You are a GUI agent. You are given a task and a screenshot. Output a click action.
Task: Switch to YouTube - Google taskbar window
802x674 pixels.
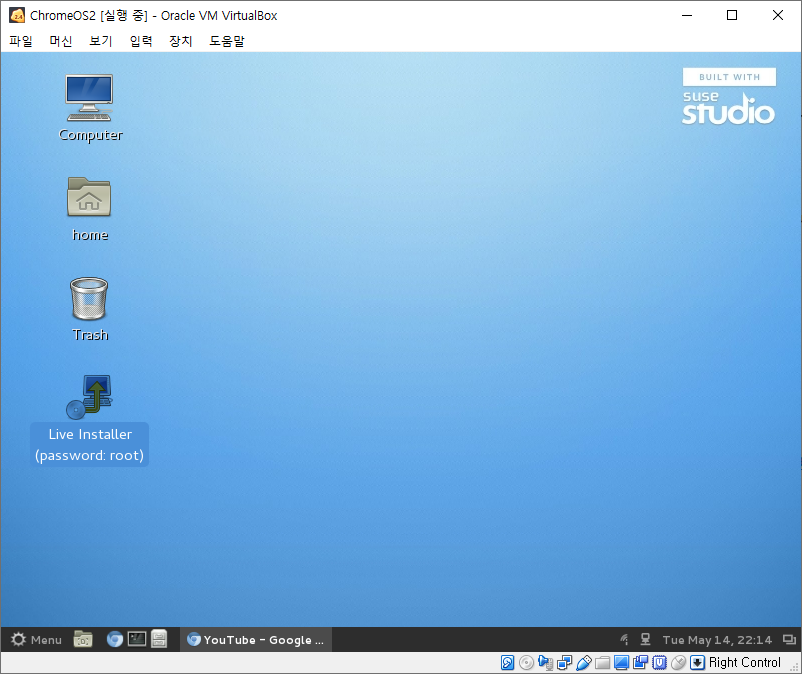click(256, 640)
